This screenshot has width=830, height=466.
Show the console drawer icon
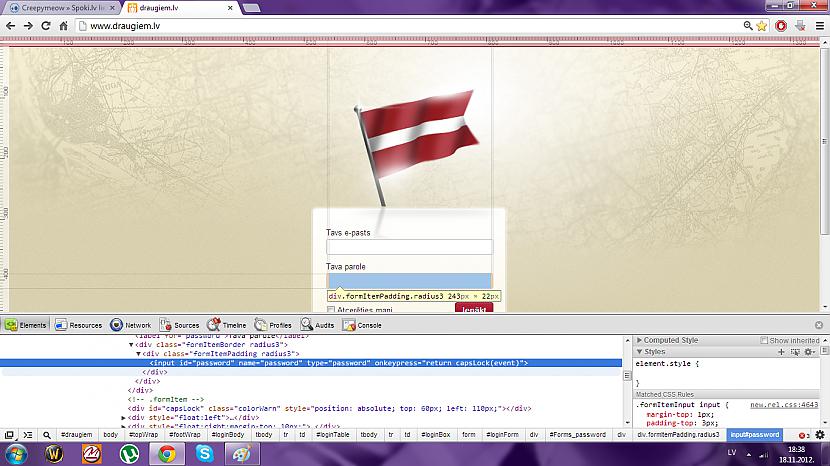pos(28,435)
